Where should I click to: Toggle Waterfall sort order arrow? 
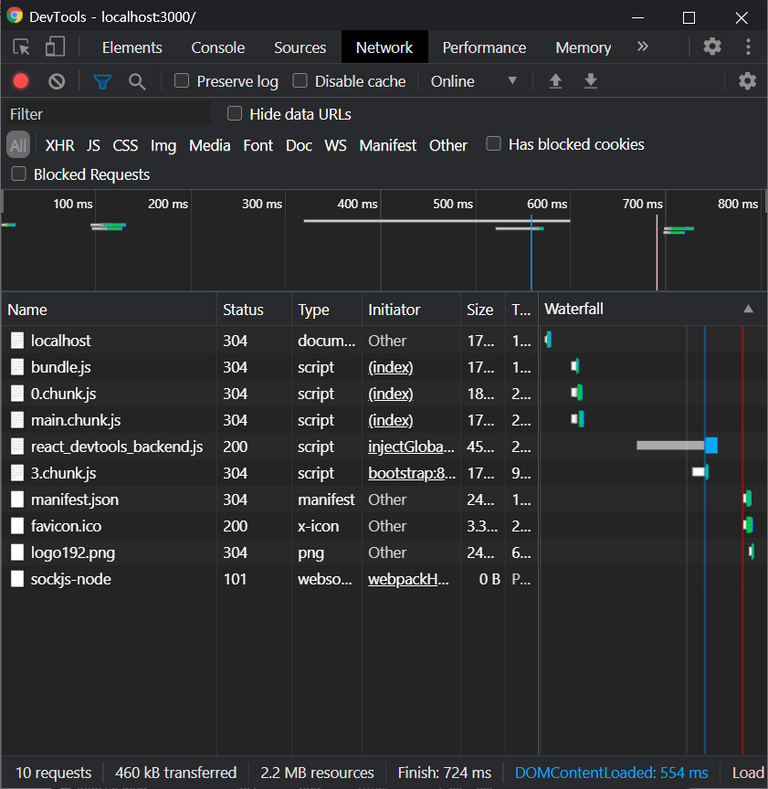pyautogui.click(x=748, y=309)
